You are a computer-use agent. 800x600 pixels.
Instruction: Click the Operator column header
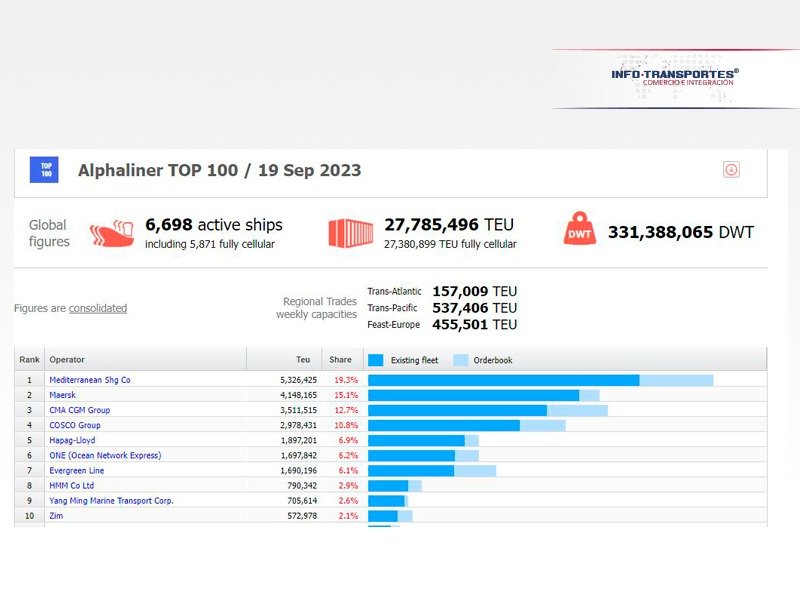145,359
